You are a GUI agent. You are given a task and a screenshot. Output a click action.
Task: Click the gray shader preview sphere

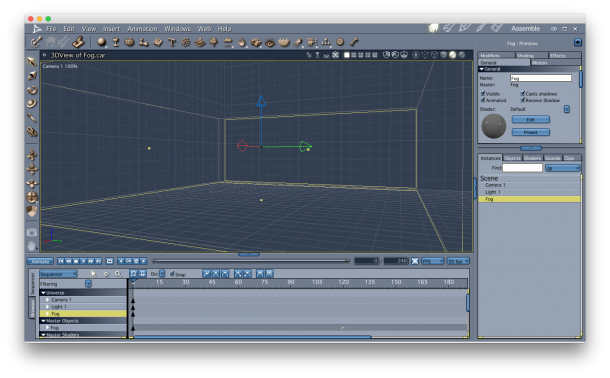point(494,126)
